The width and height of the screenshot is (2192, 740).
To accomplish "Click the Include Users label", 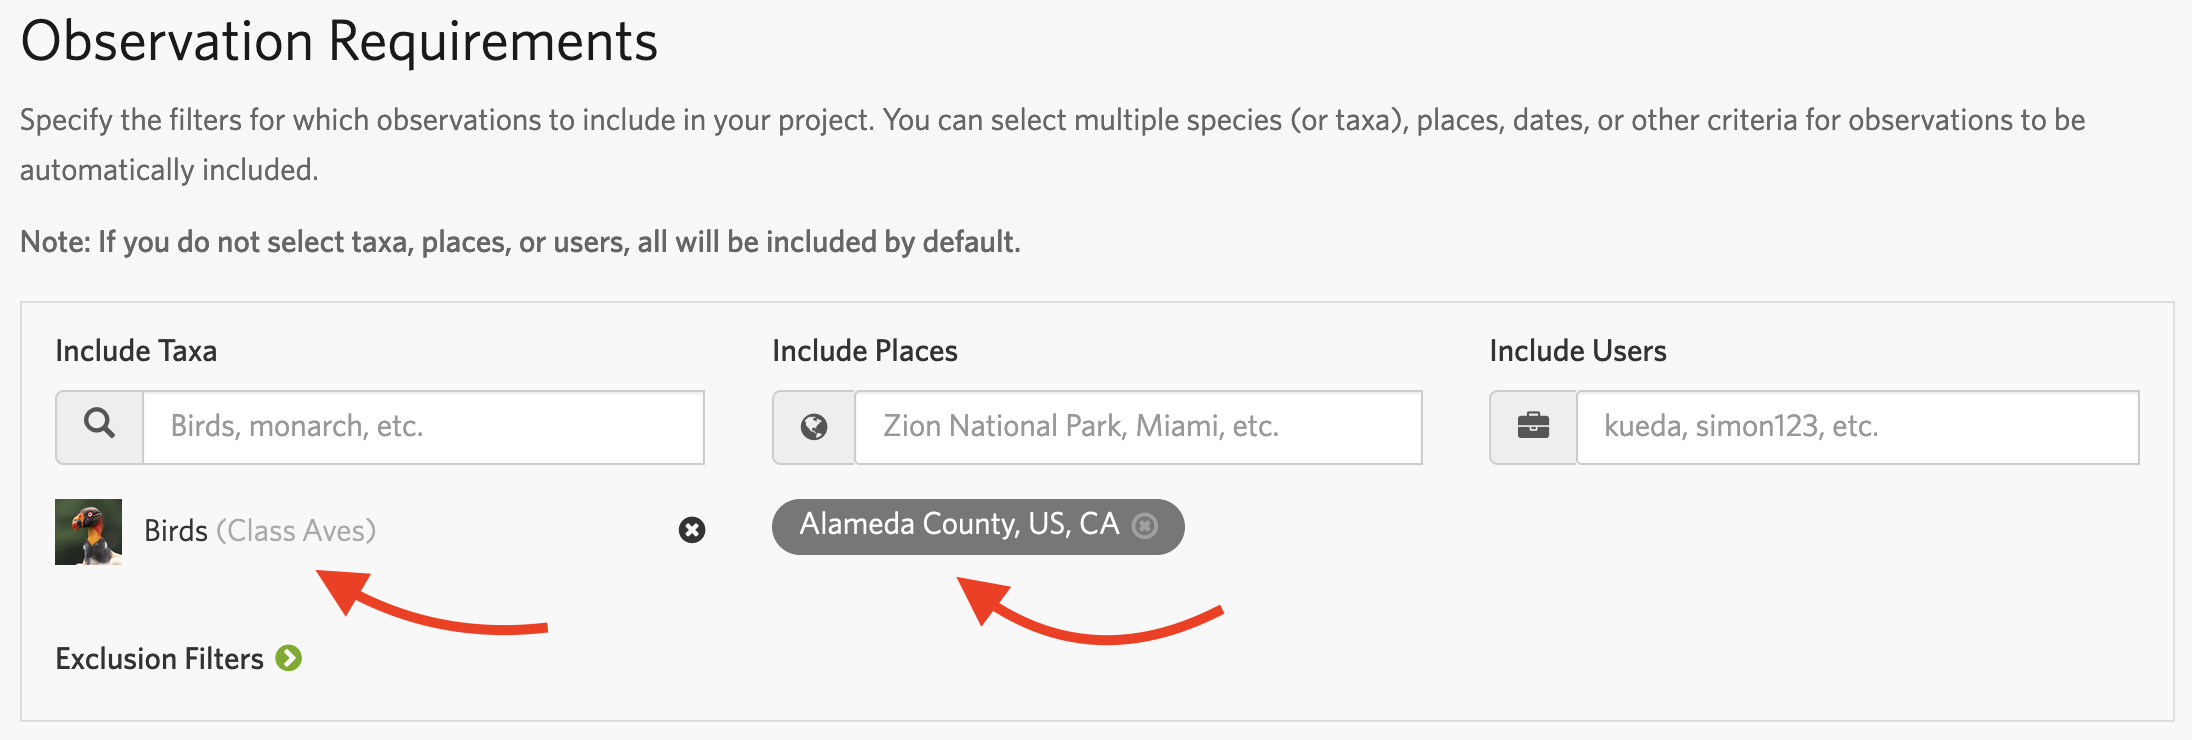I will click(1577, 351).
